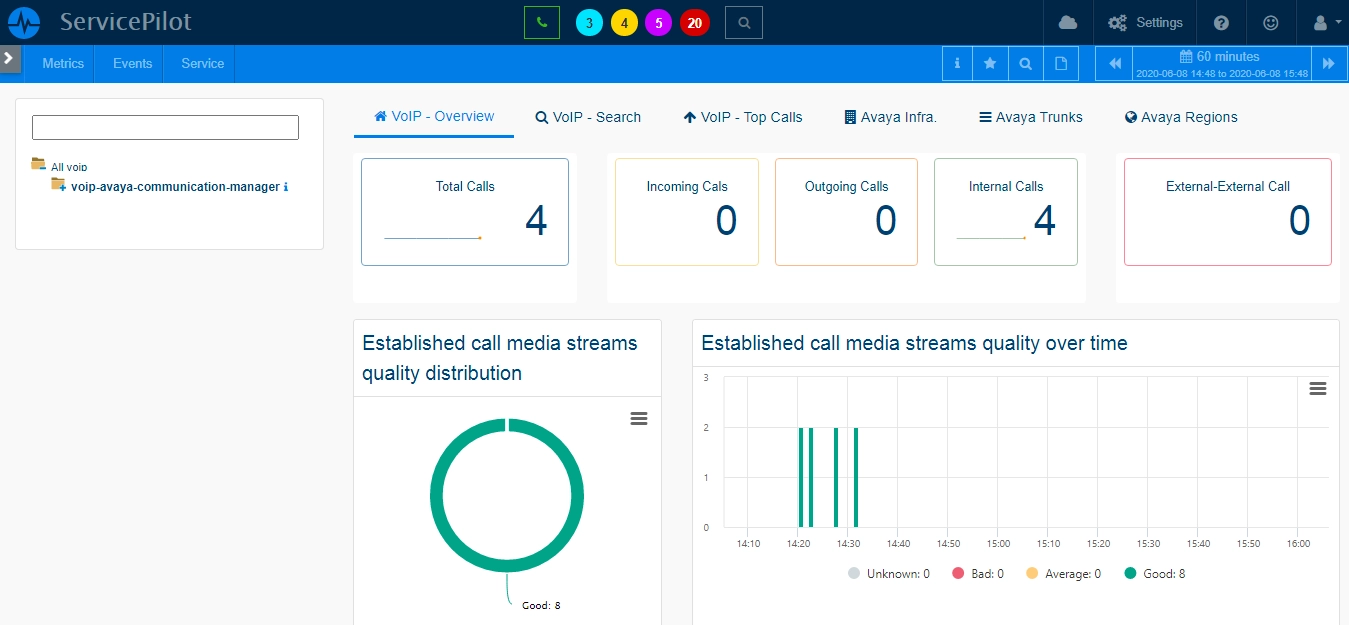The height and width of the screenshot is (625, 1349).
Task: Click the Internal Calls card
Action: [x=1006, y=212]
